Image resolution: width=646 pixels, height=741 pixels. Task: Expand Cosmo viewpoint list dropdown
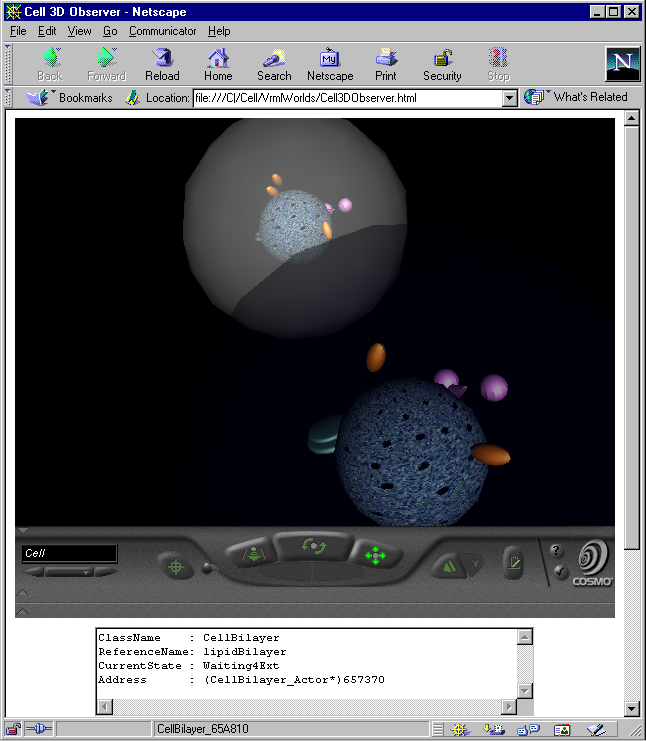tap(86, 572)
